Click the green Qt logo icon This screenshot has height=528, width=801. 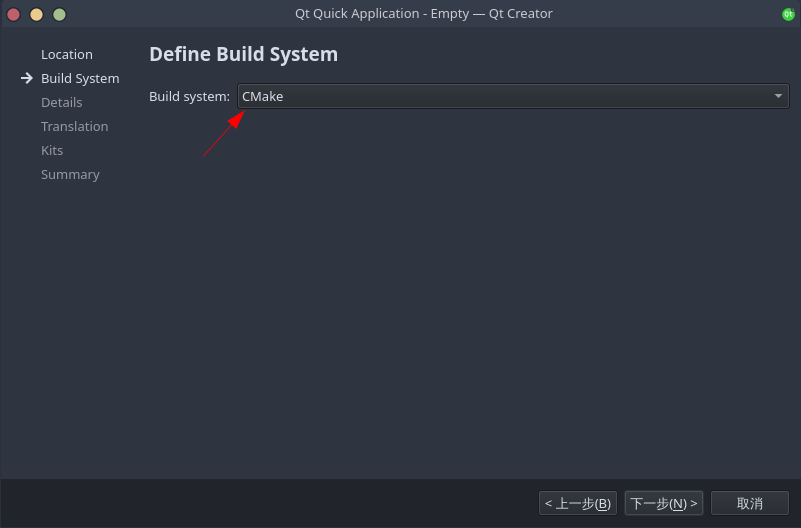[788, 14]
